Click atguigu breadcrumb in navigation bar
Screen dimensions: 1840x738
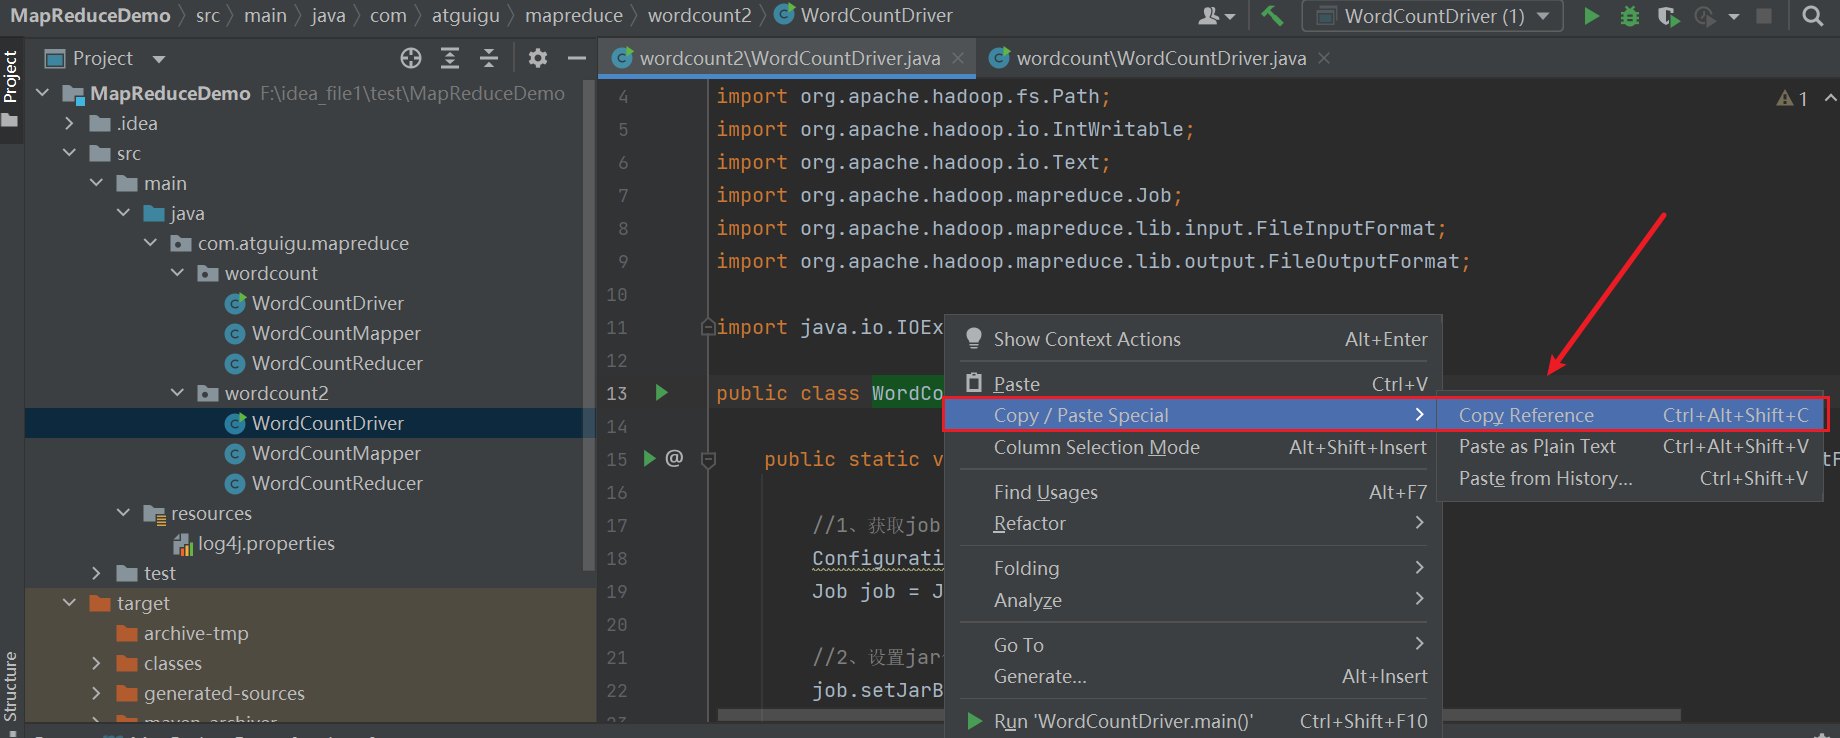466,15
